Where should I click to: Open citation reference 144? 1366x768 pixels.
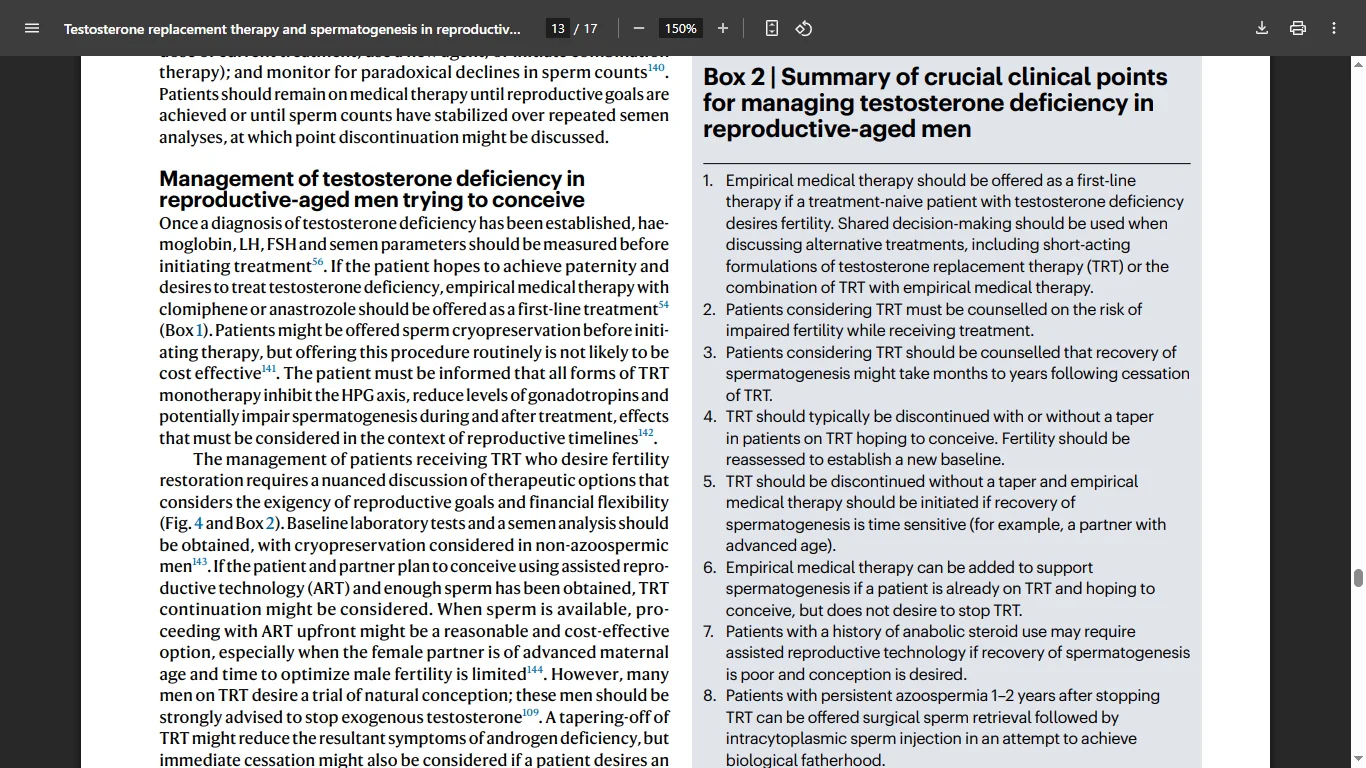535,670
